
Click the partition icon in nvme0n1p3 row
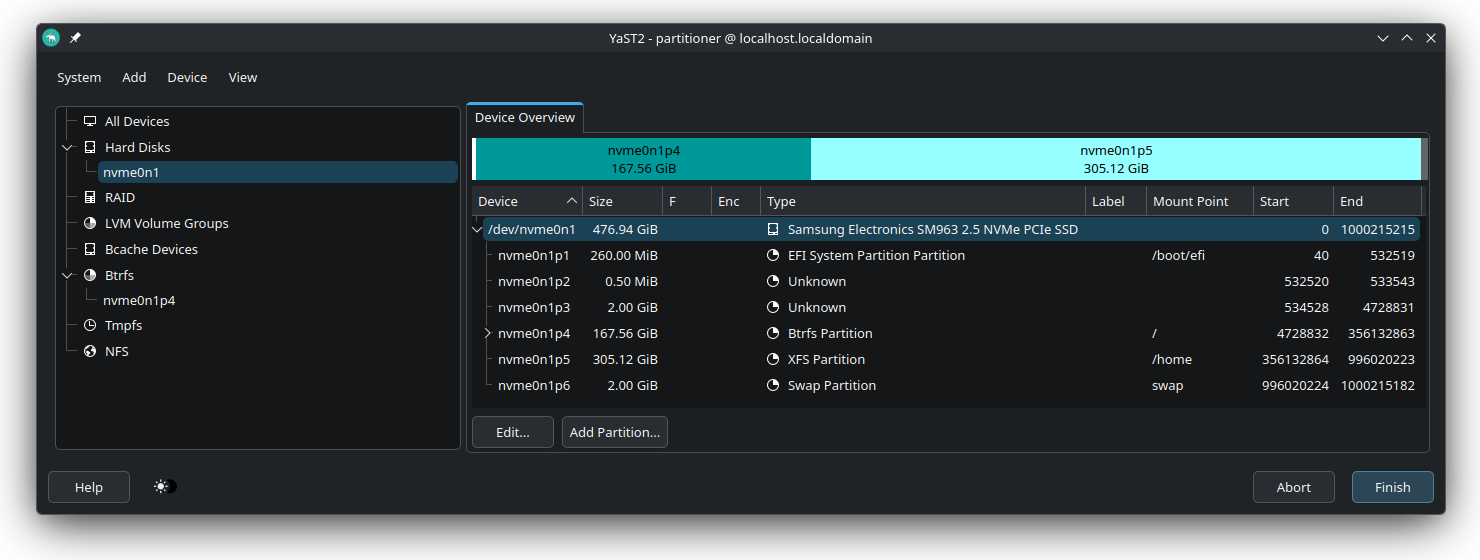(x=773, y=308)
